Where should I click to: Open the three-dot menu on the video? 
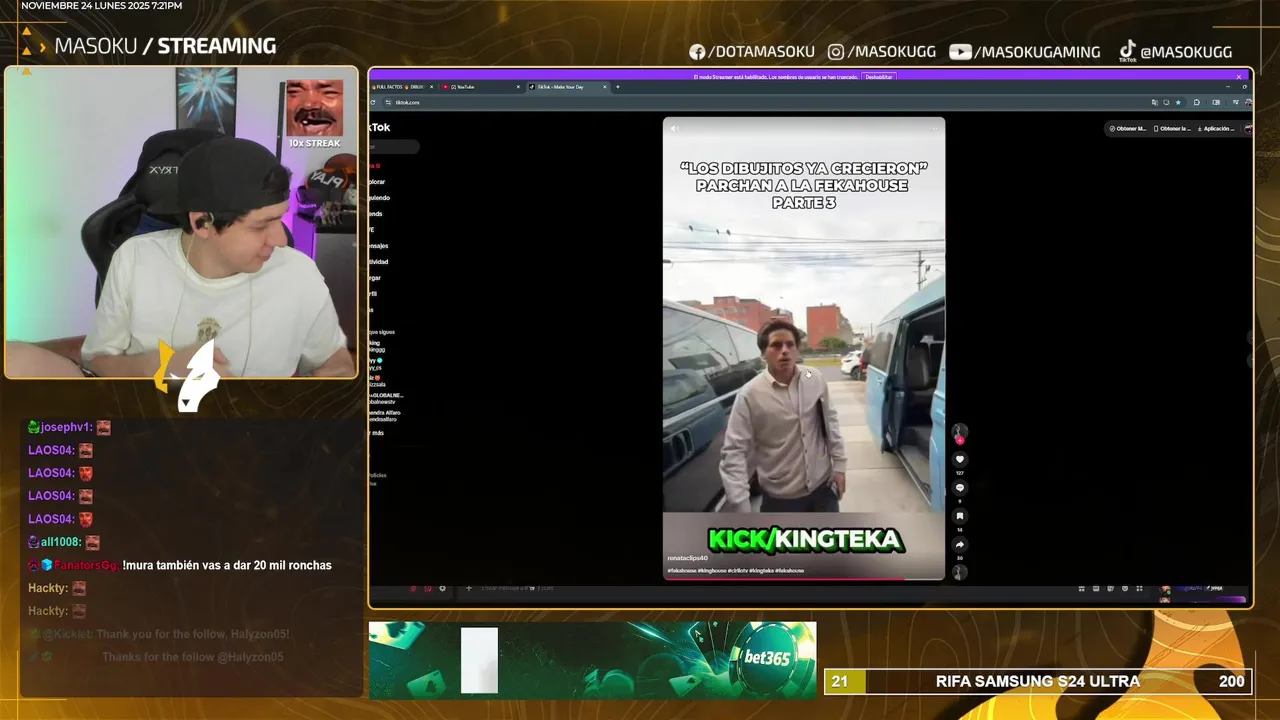point(934,128)
